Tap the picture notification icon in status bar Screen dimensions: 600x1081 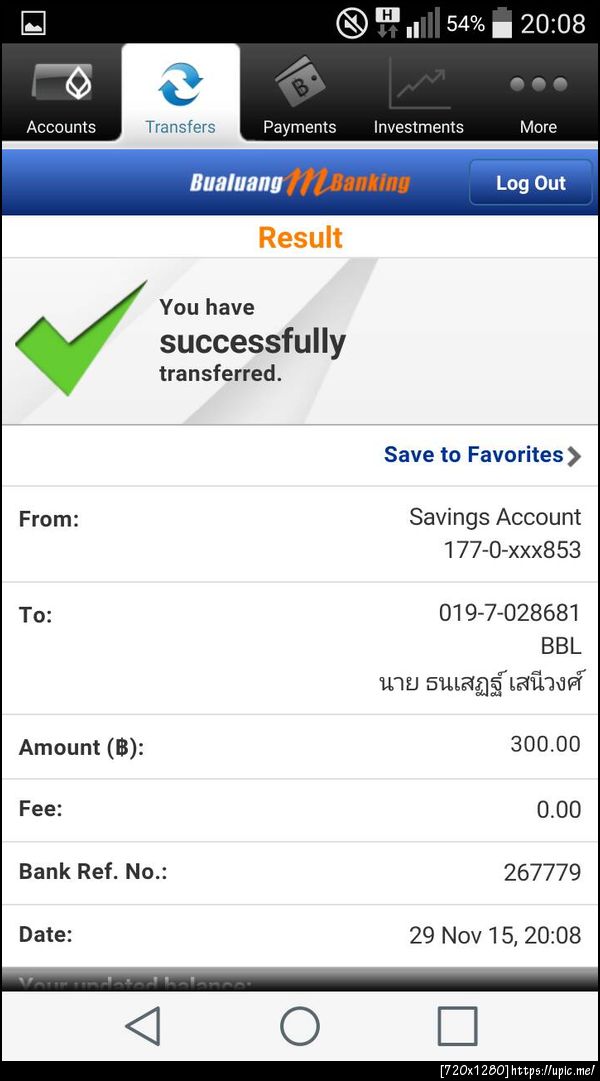(33, 22)
